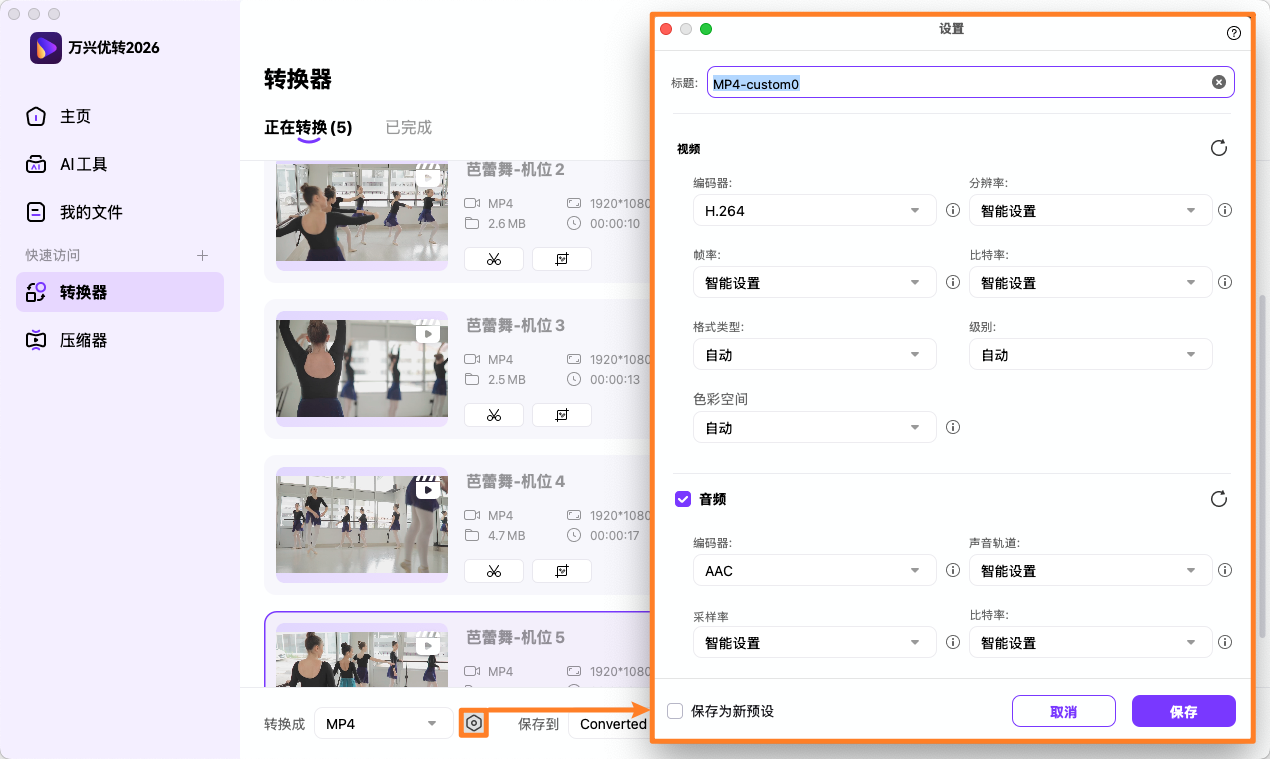
Task: Dismiss the dialog with 取消
Action: coord(1063,711)
